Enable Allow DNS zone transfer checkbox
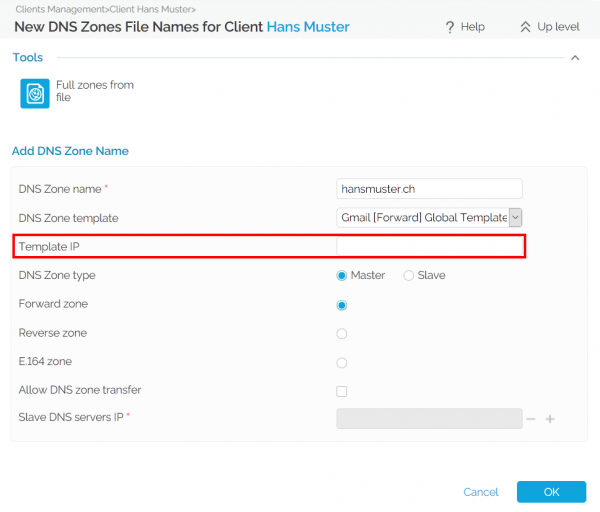 pos(342,391)
